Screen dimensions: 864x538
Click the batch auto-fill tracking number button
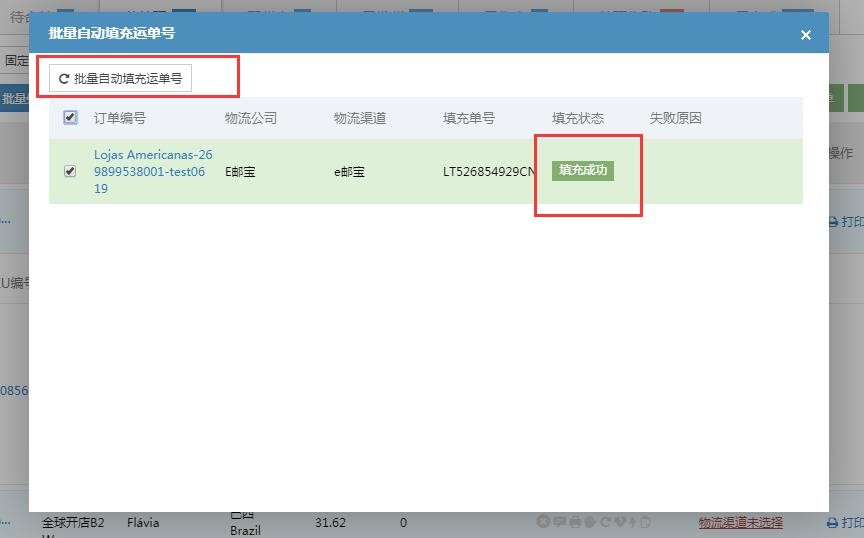tap(120, 78)
